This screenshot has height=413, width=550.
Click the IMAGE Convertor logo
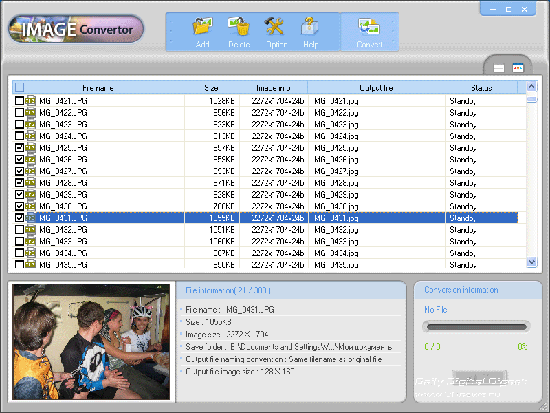pos(76,29)
